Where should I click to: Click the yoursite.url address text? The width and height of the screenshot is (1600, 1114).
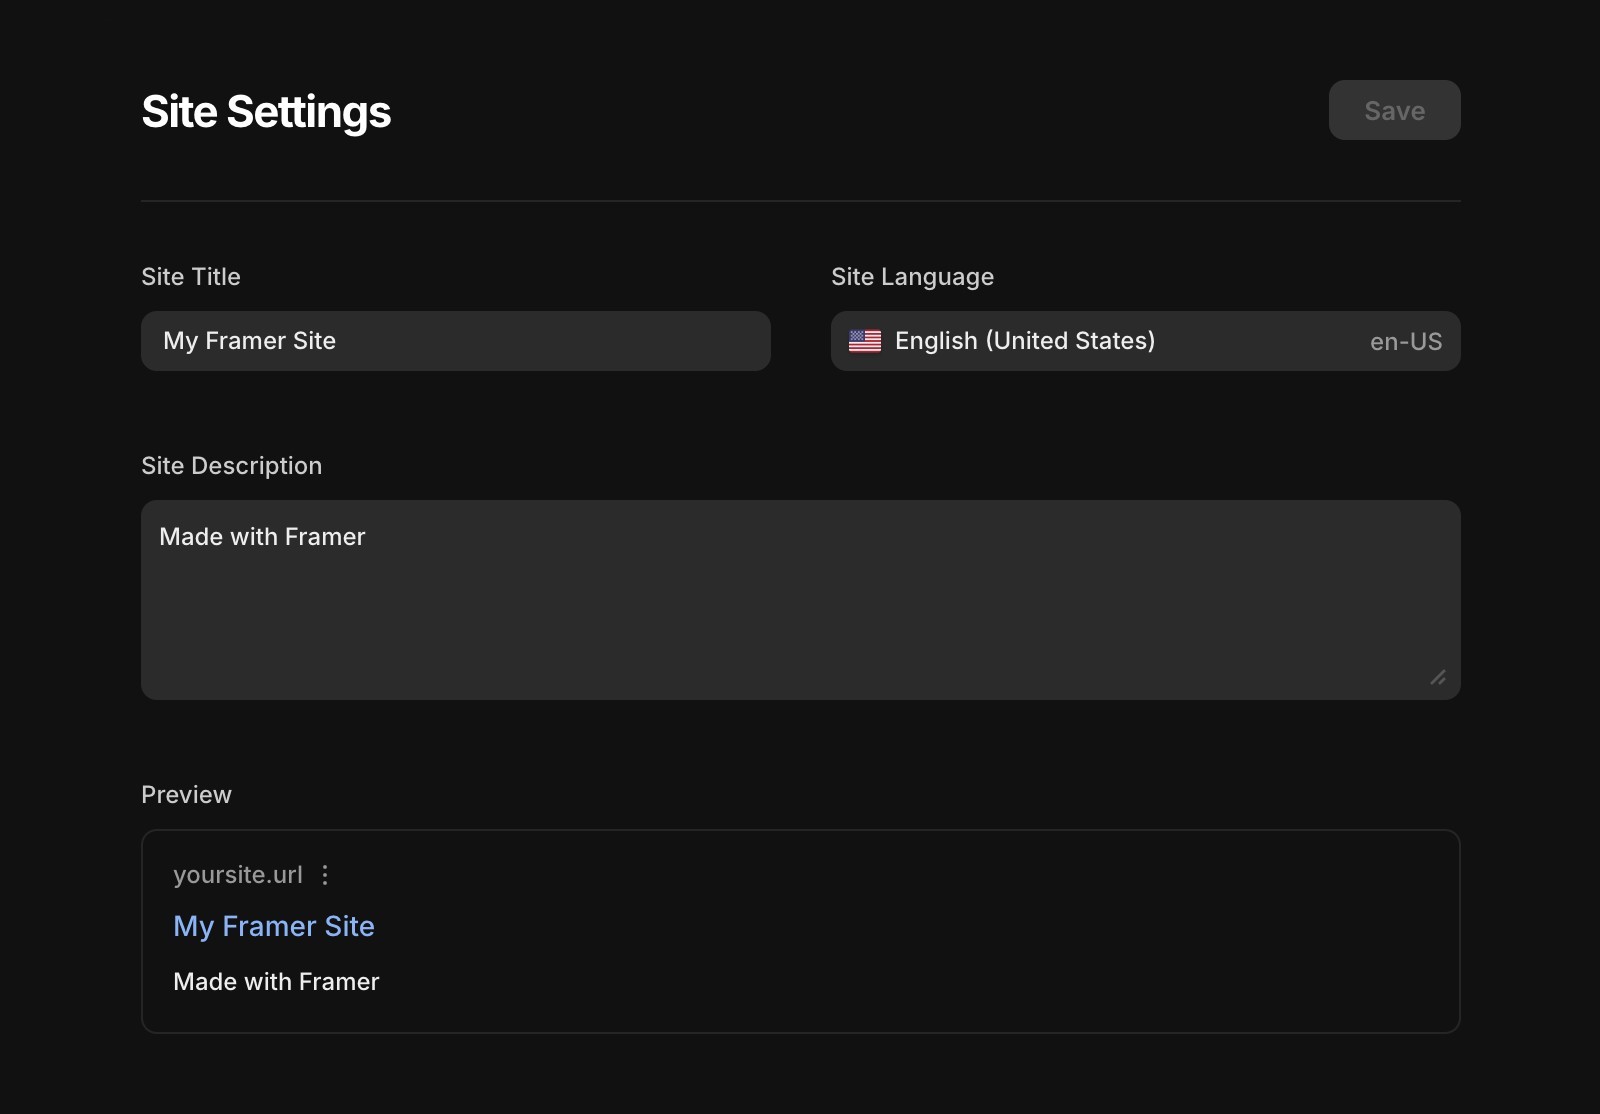point(238,875)
